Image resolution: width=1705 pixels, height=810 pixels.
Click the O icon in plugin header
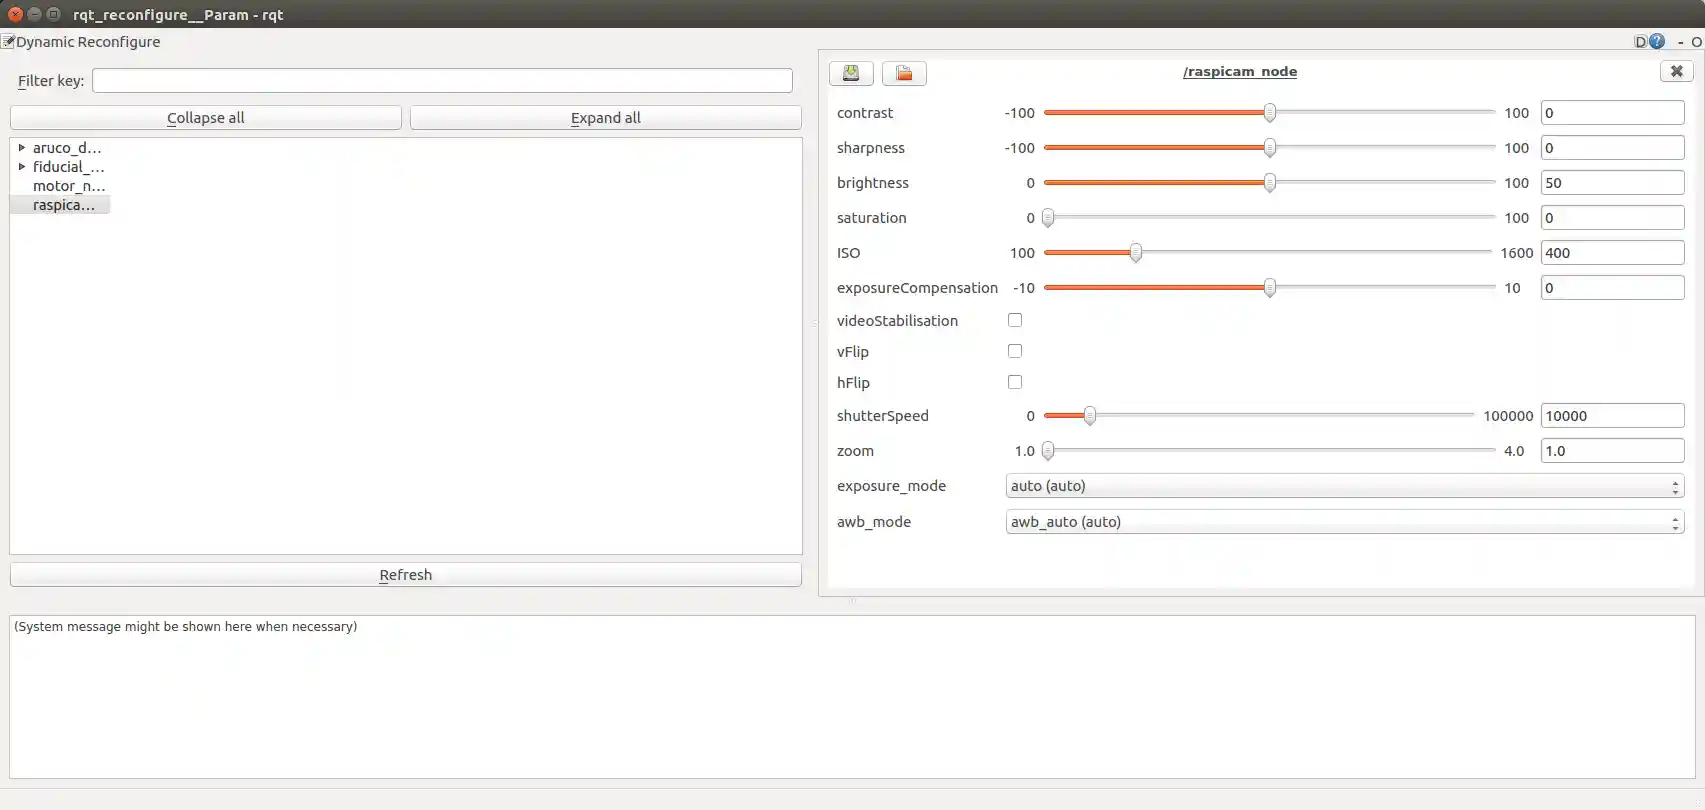click(1696, 42)
